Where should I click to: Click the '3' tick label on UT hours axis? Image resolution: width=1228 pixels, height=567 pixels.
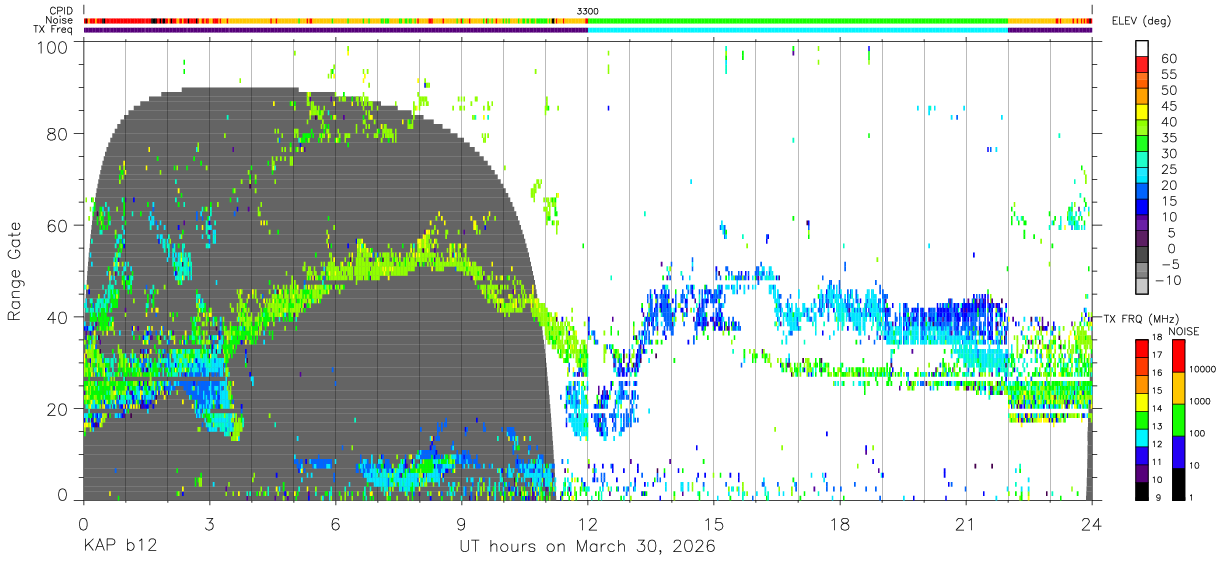click(x=209, y=524)
